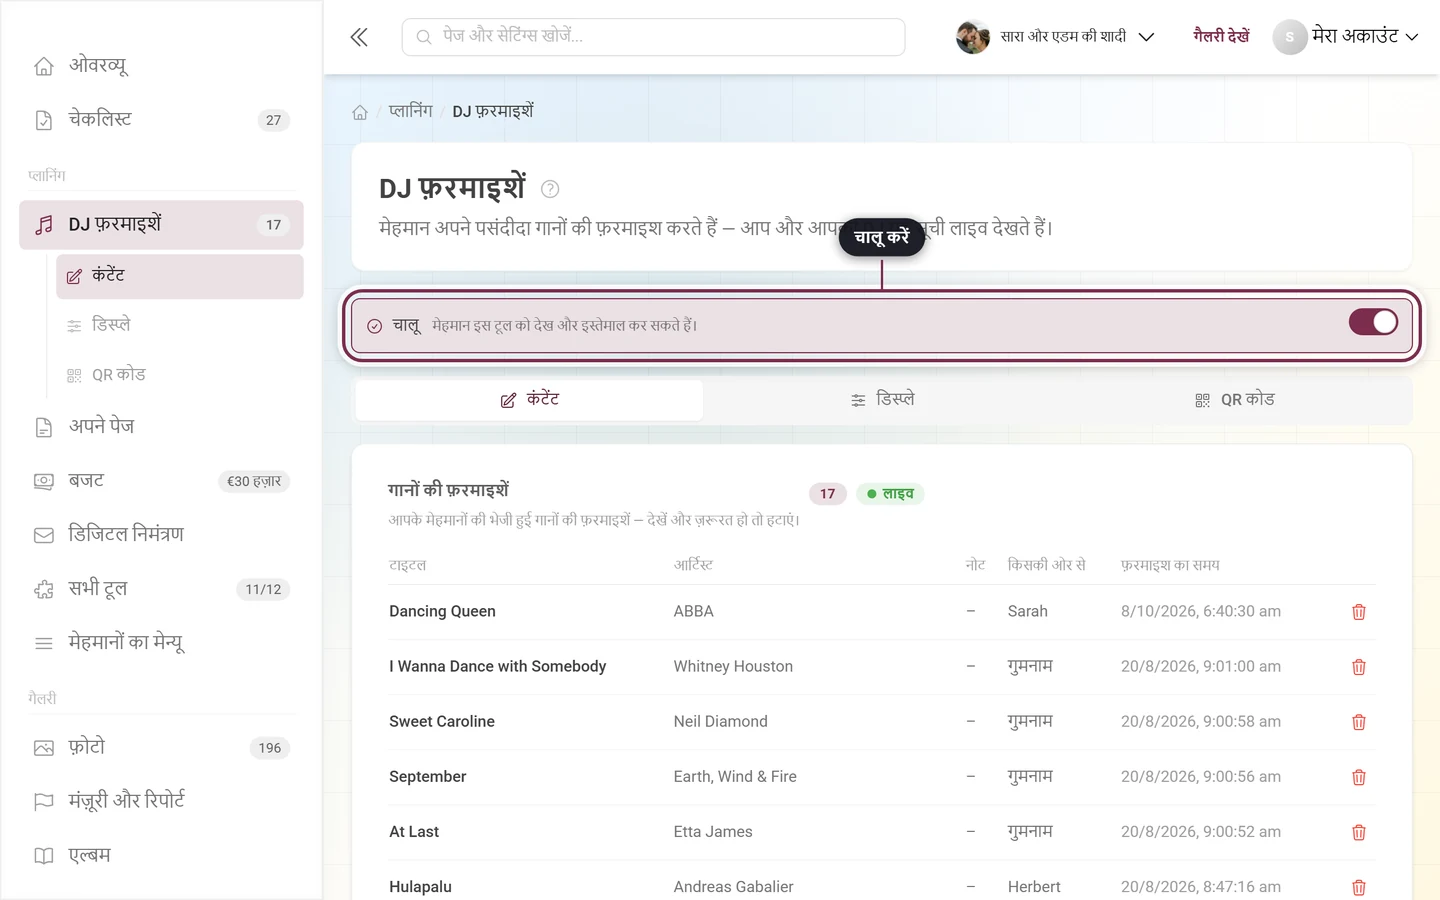Focus the पेज और सेटिंग्स खोजें search field
Image resolution: width=1440 pixels, height=900 pixels.
[x=653, y=37]
